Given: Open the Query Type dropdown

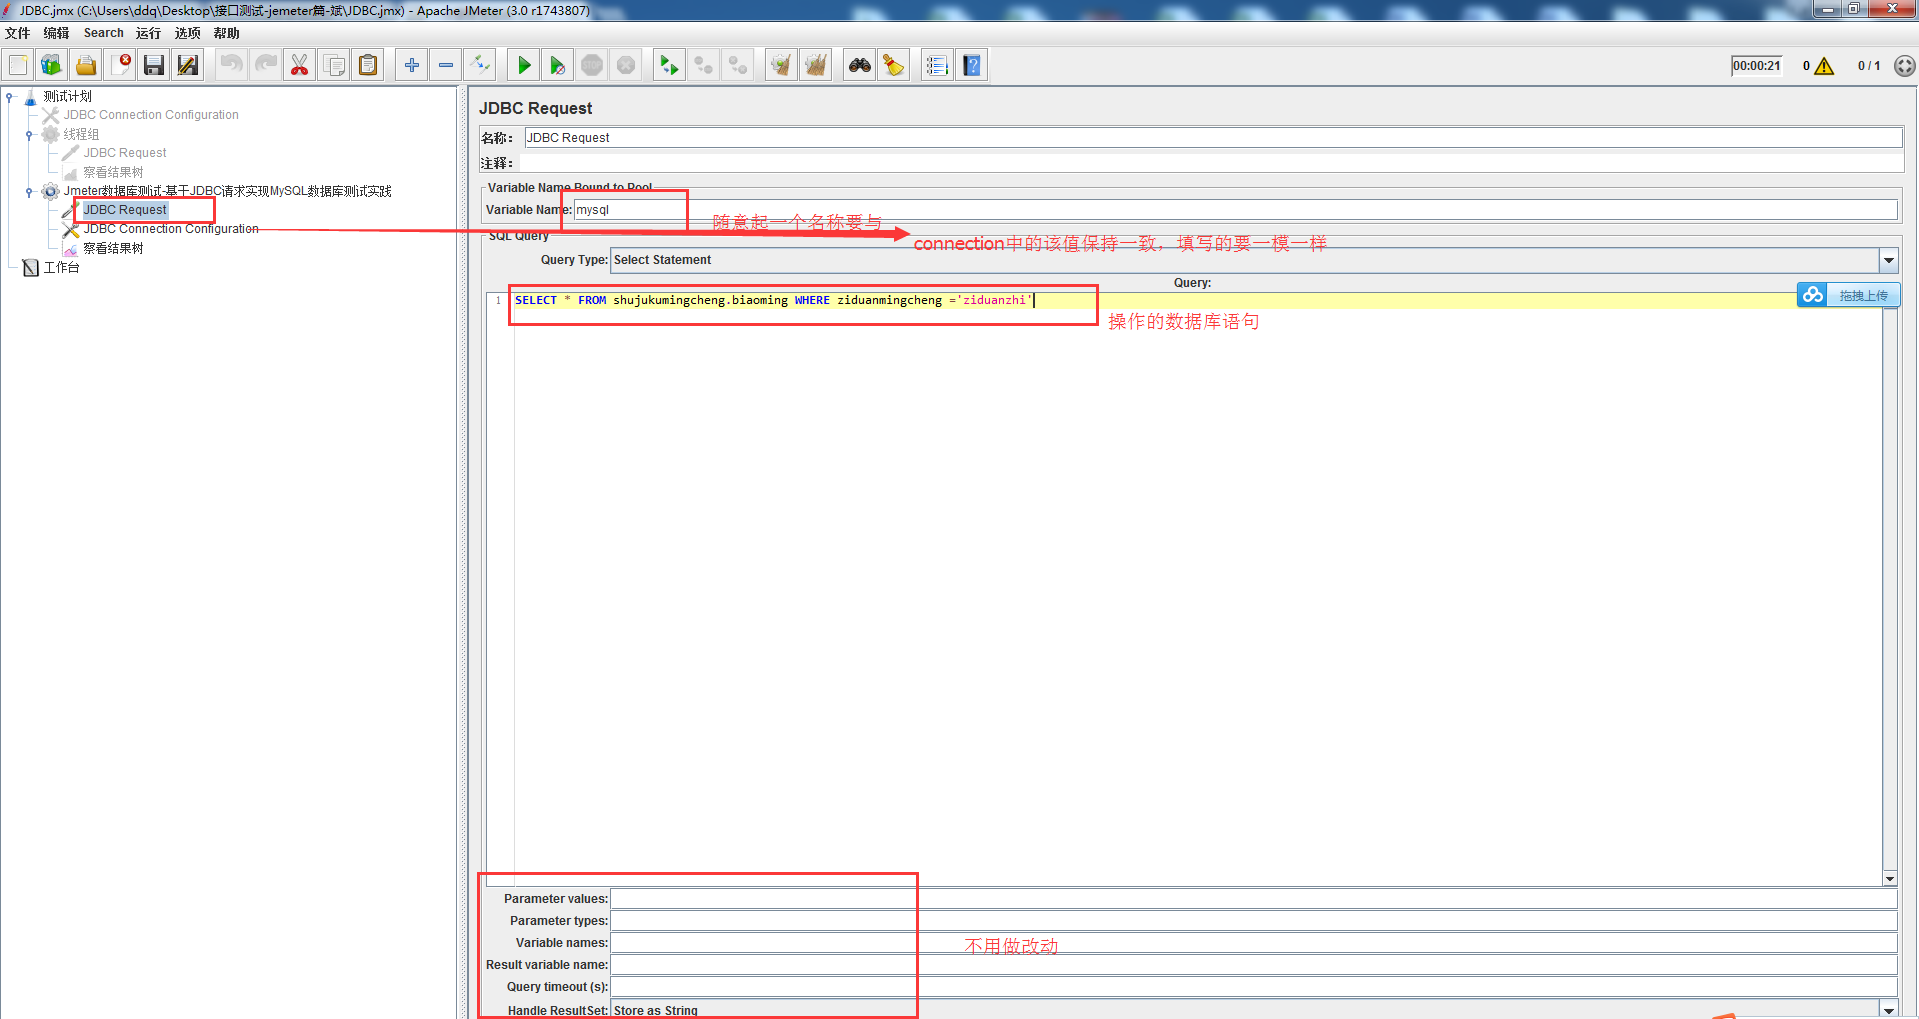Looking at the screenshot, I should pos(1888,260).
